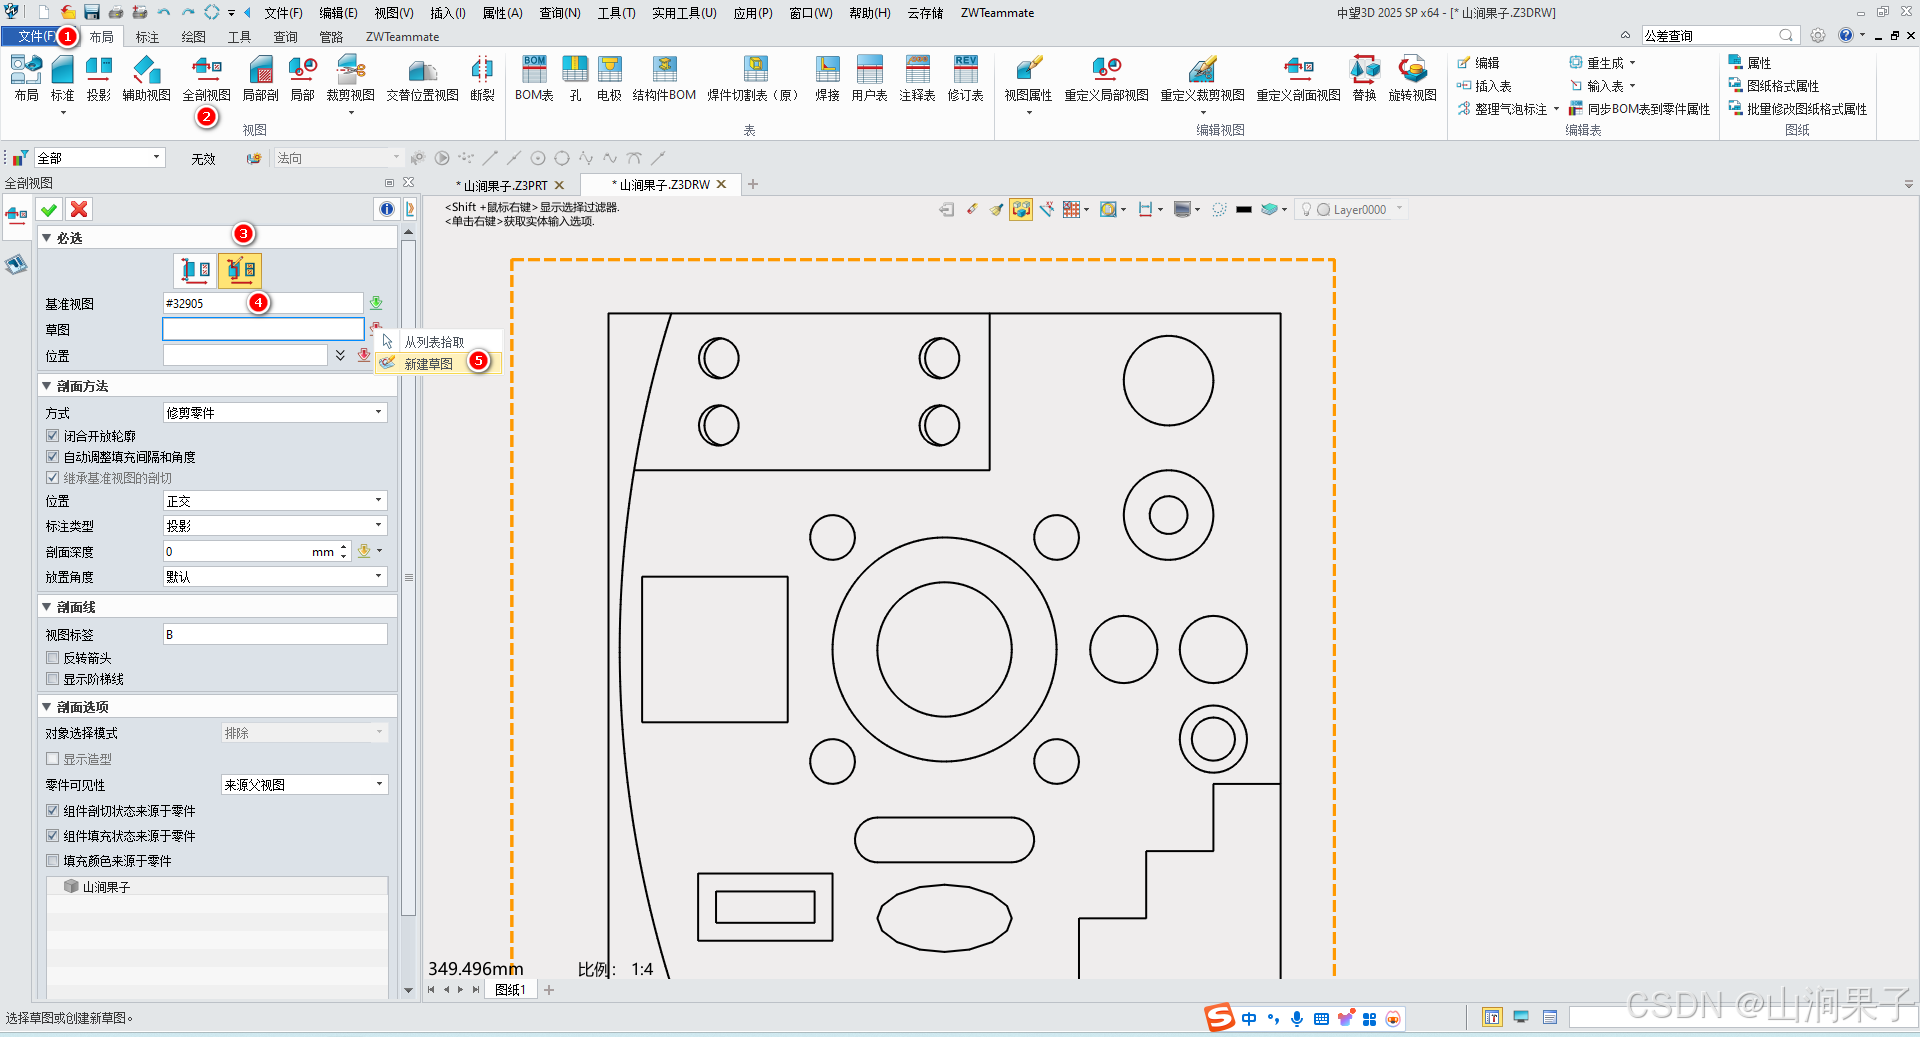Open the 修订表 revision table tool
Image resolution: width=1920 pixels, height=1037 pixels.
point(965,78)
